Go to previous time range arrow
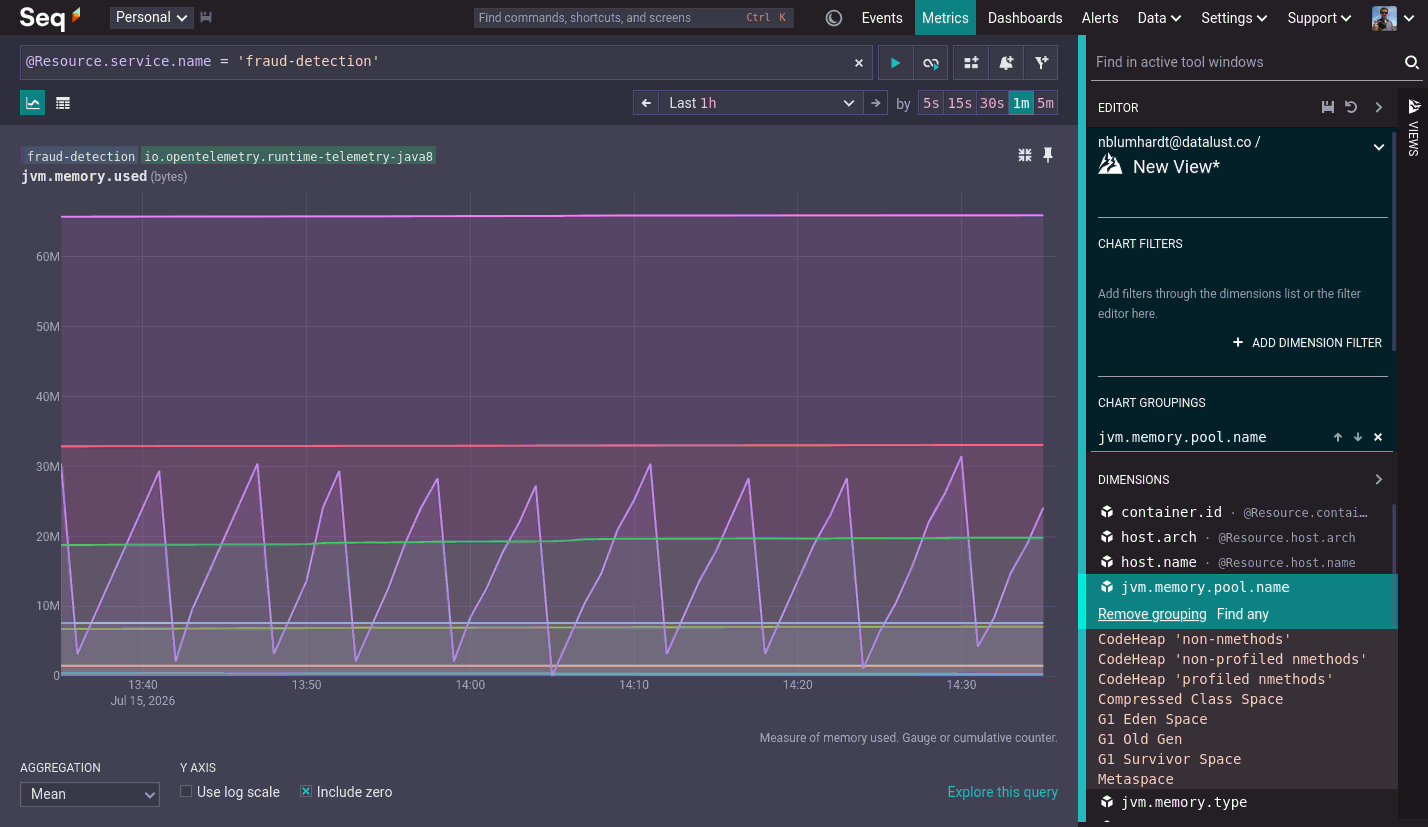This screenshot has height=827, width=1428. click(646, 103)
